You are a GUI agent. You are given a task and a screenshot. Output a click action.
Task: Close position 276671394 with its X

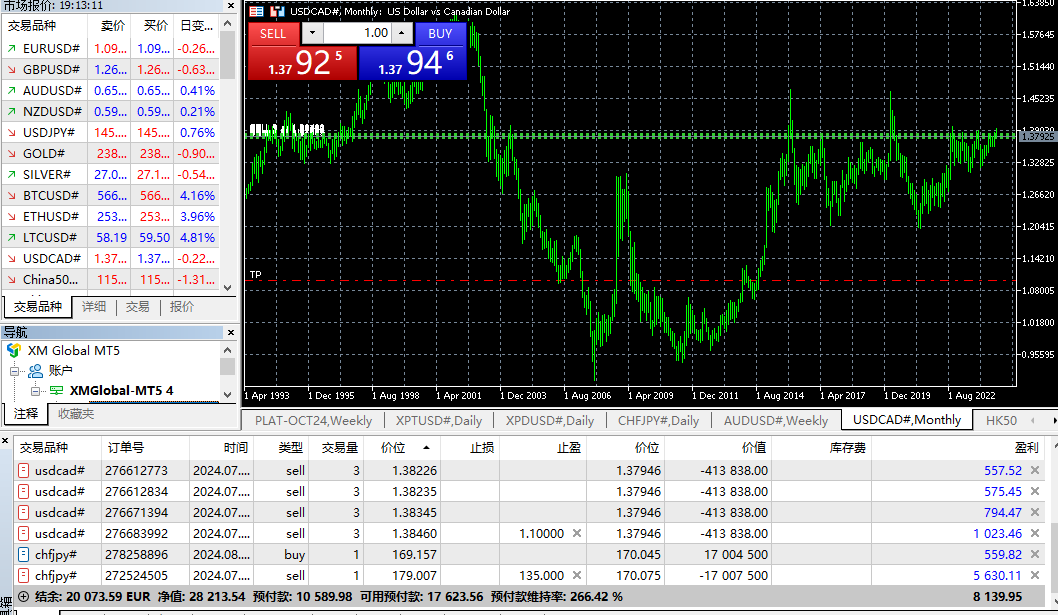coord(1035,512)
